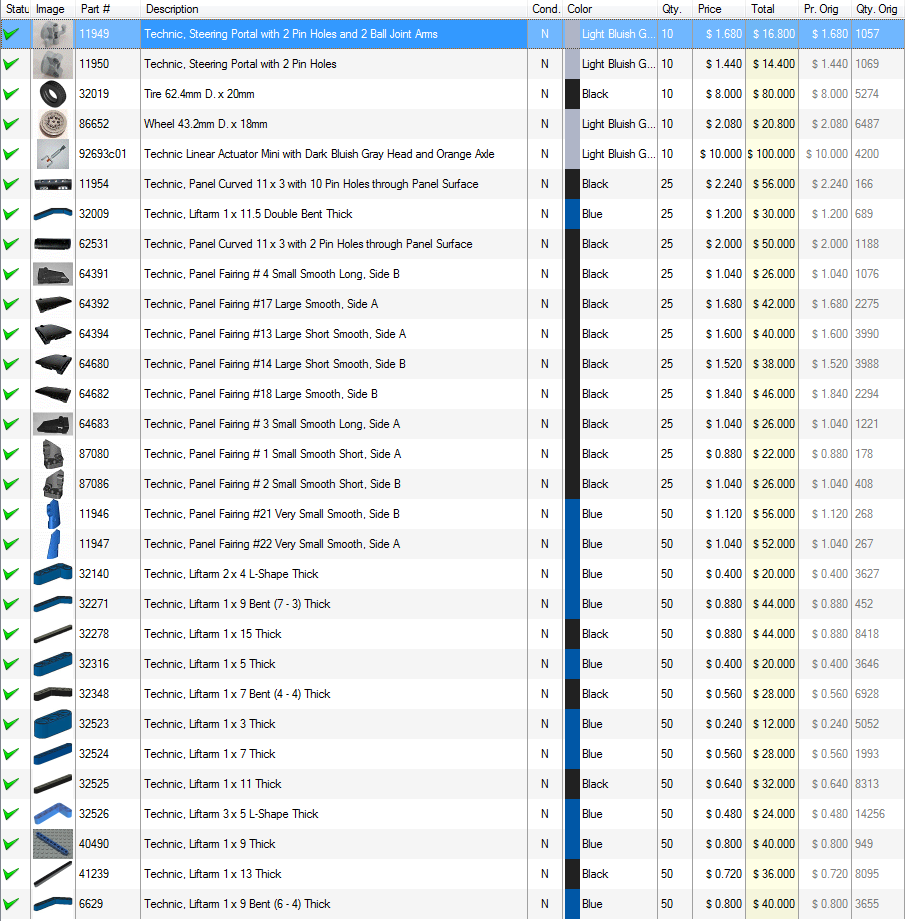The width and height of the screenshot is (905, 921).
Task: Click the green status check for part 6629
Action: tap(12, 904)
